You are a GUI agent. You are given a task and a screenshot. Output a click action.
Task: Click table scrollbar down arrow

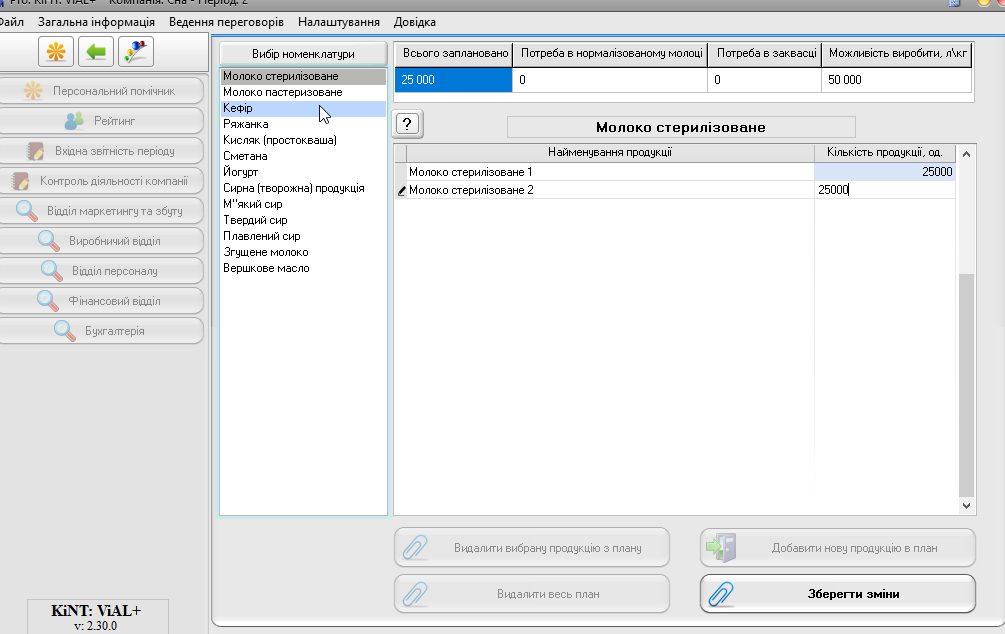967,506
